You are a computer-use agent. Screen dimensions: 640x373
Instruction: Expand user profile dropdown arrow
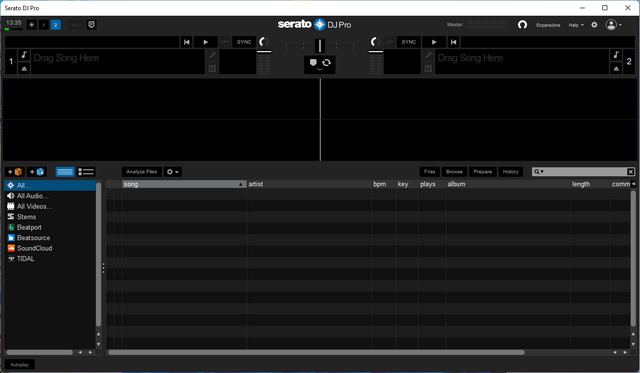click(x=620, y=25)
